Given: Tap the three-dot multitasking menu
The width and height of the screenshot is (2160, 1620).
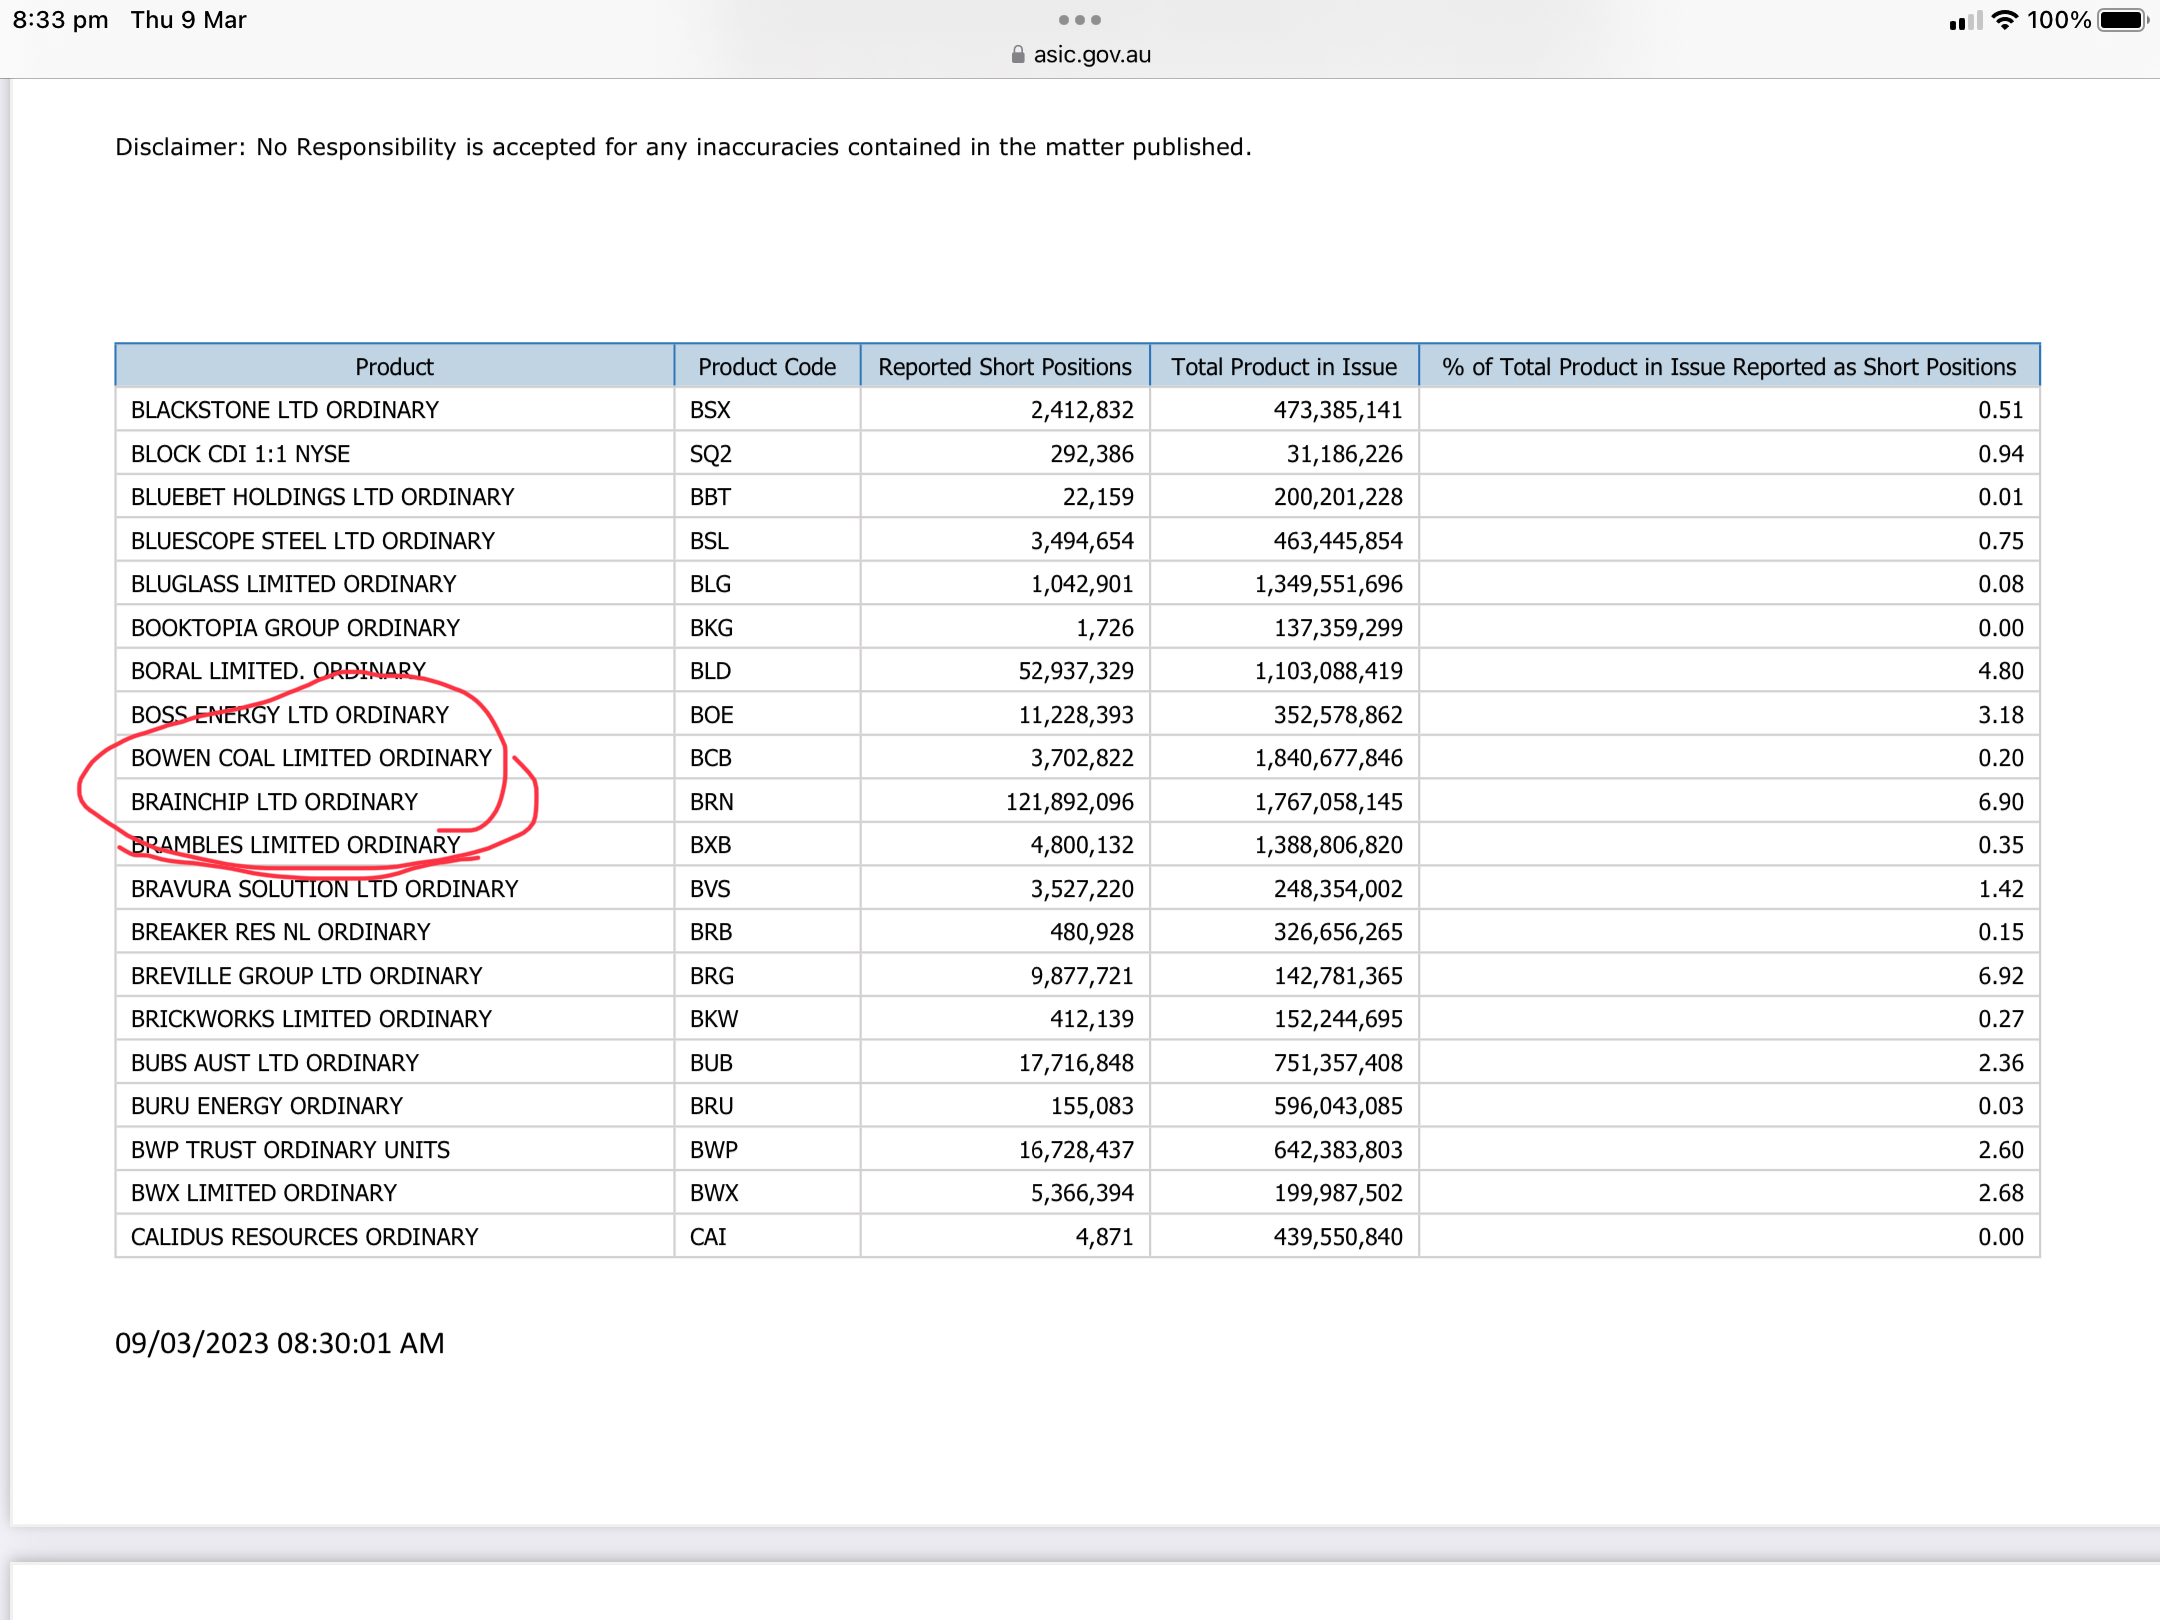Looking at the screenshot, I should 1080,20.
